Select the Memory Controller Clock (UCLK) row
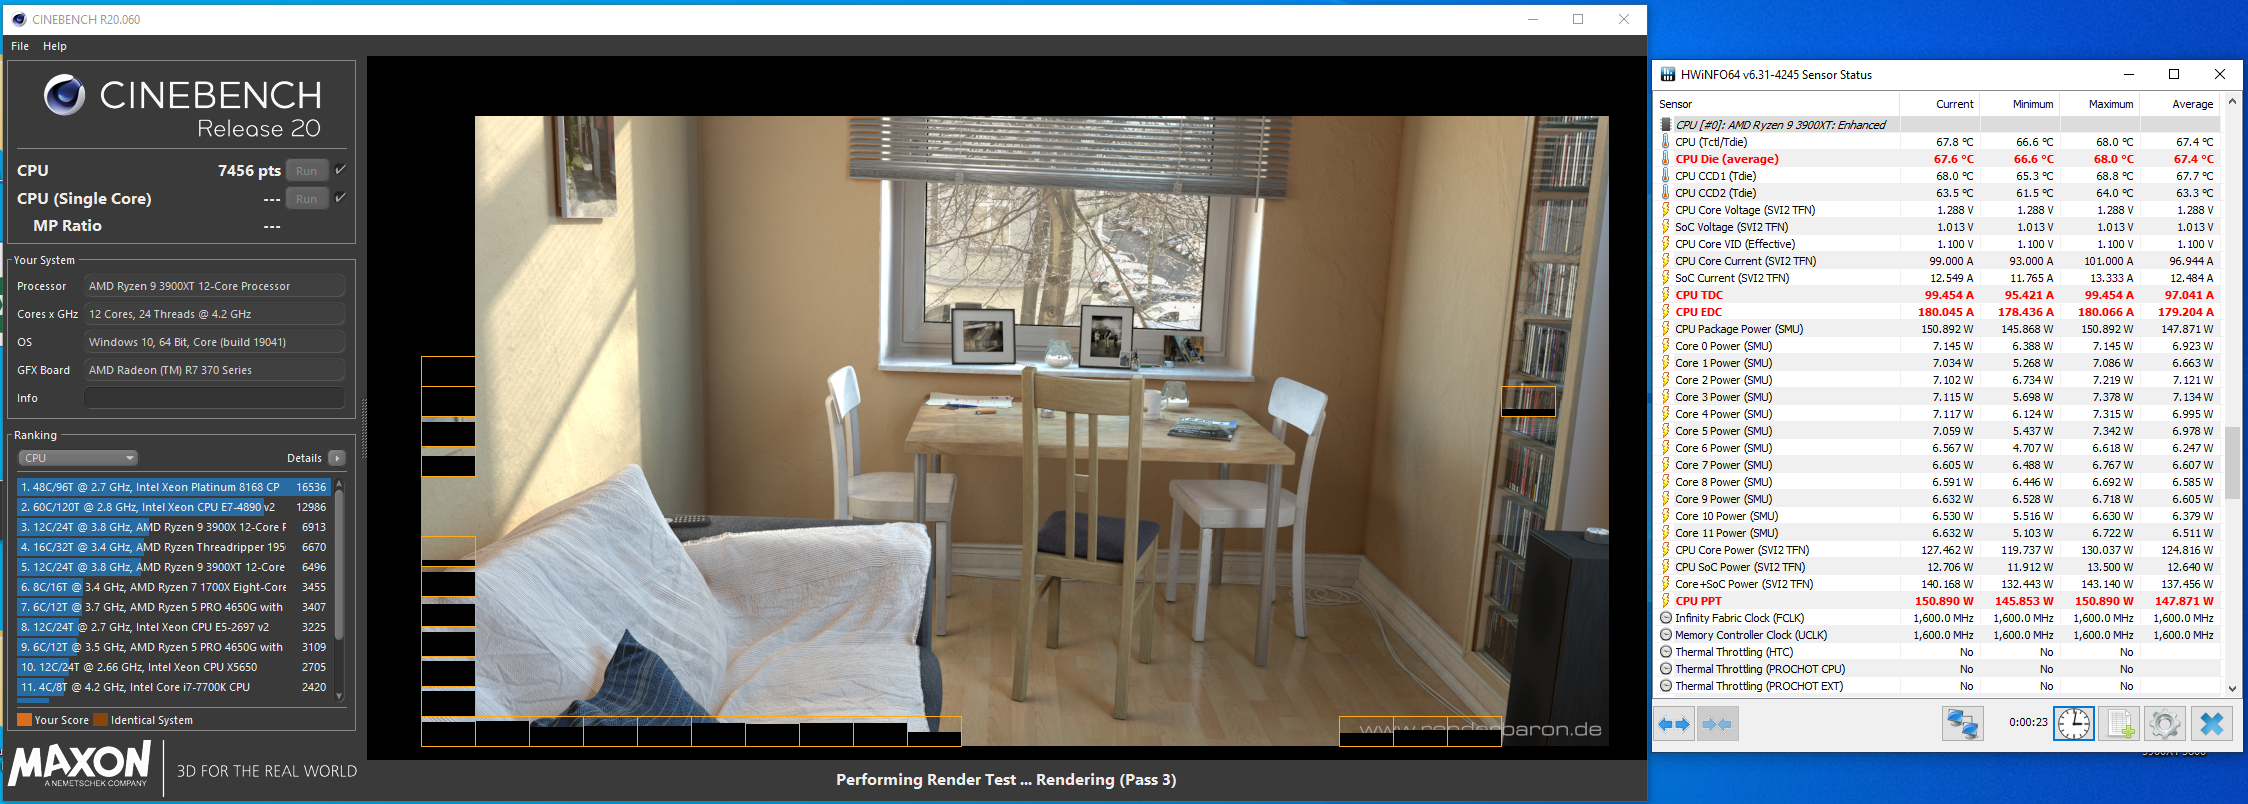 point(1938,635)
